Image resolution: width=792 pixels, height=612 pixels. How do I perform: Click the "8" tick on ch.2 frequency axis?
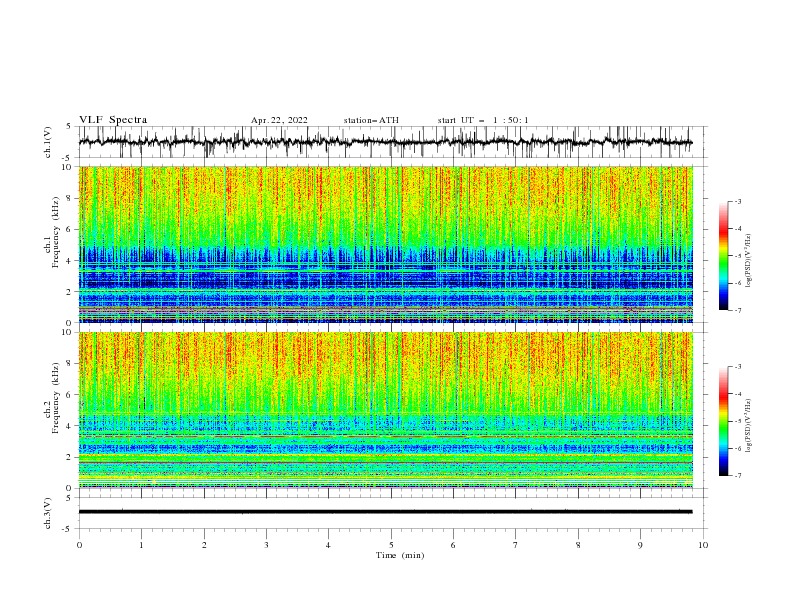click(x=69, y=364)
